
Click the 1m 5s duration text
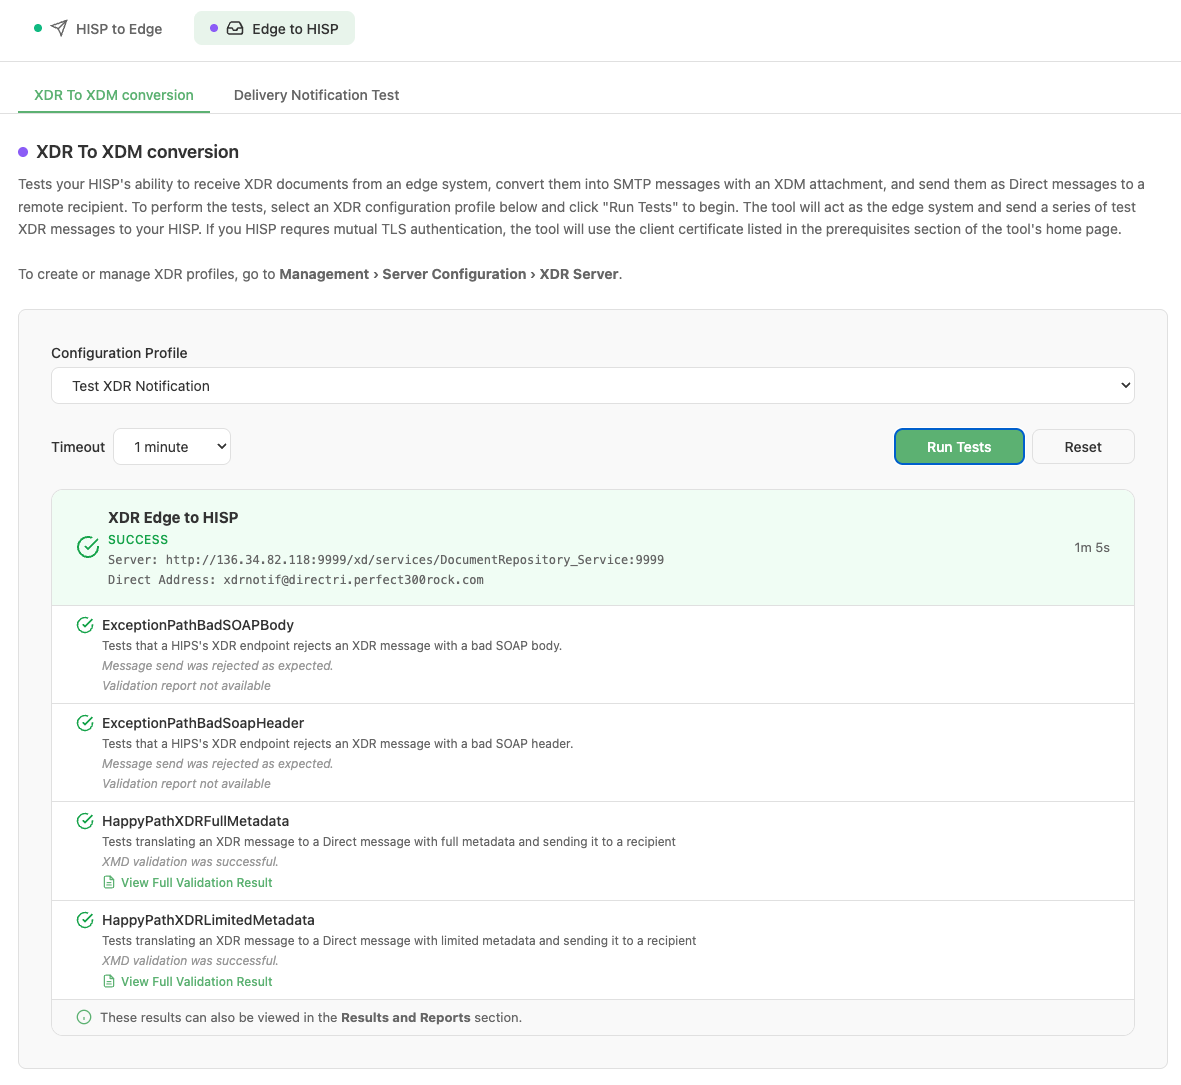point(1091,547)
